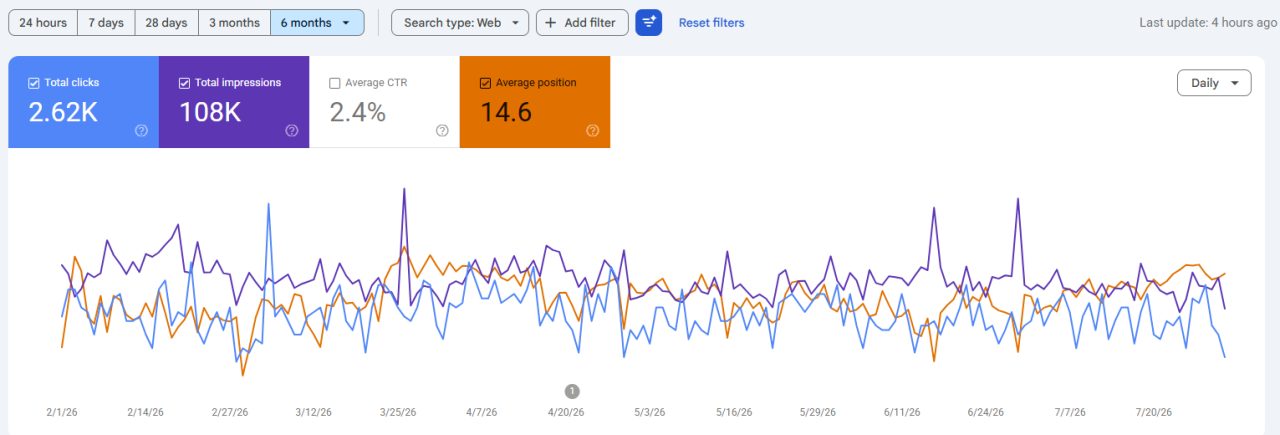Uncheck the Average position checkbox
1280x435 pixels.
(485, 83)
